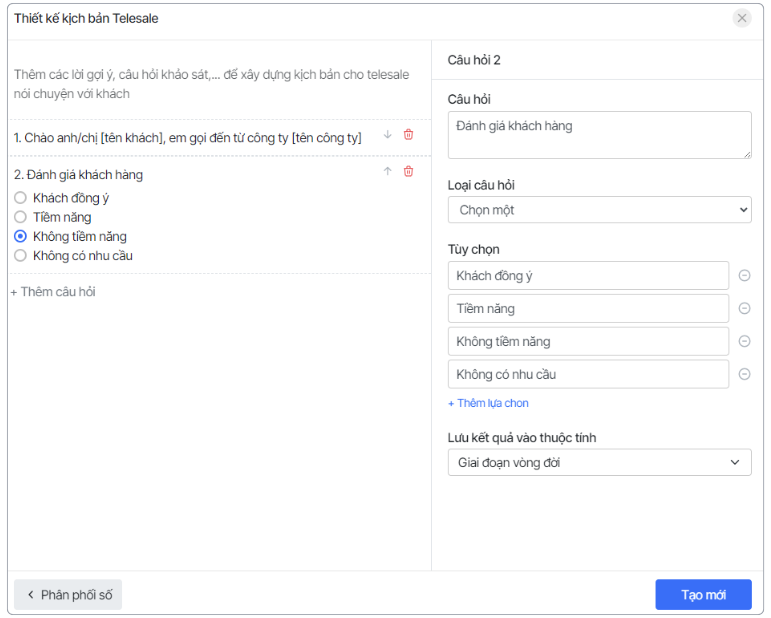
Task: Select the "Khách đồng ý" radio button
Action: click(20, 198)
